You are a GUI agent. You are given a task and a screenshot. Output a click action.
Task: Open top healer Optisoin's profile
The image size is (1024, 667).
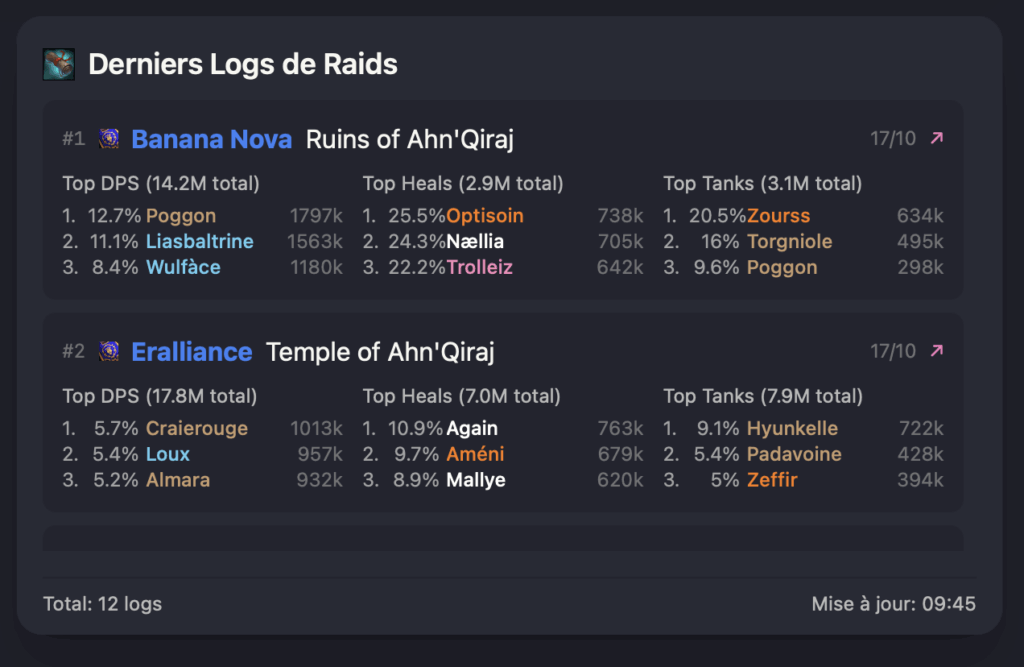[x=485, y=216]
